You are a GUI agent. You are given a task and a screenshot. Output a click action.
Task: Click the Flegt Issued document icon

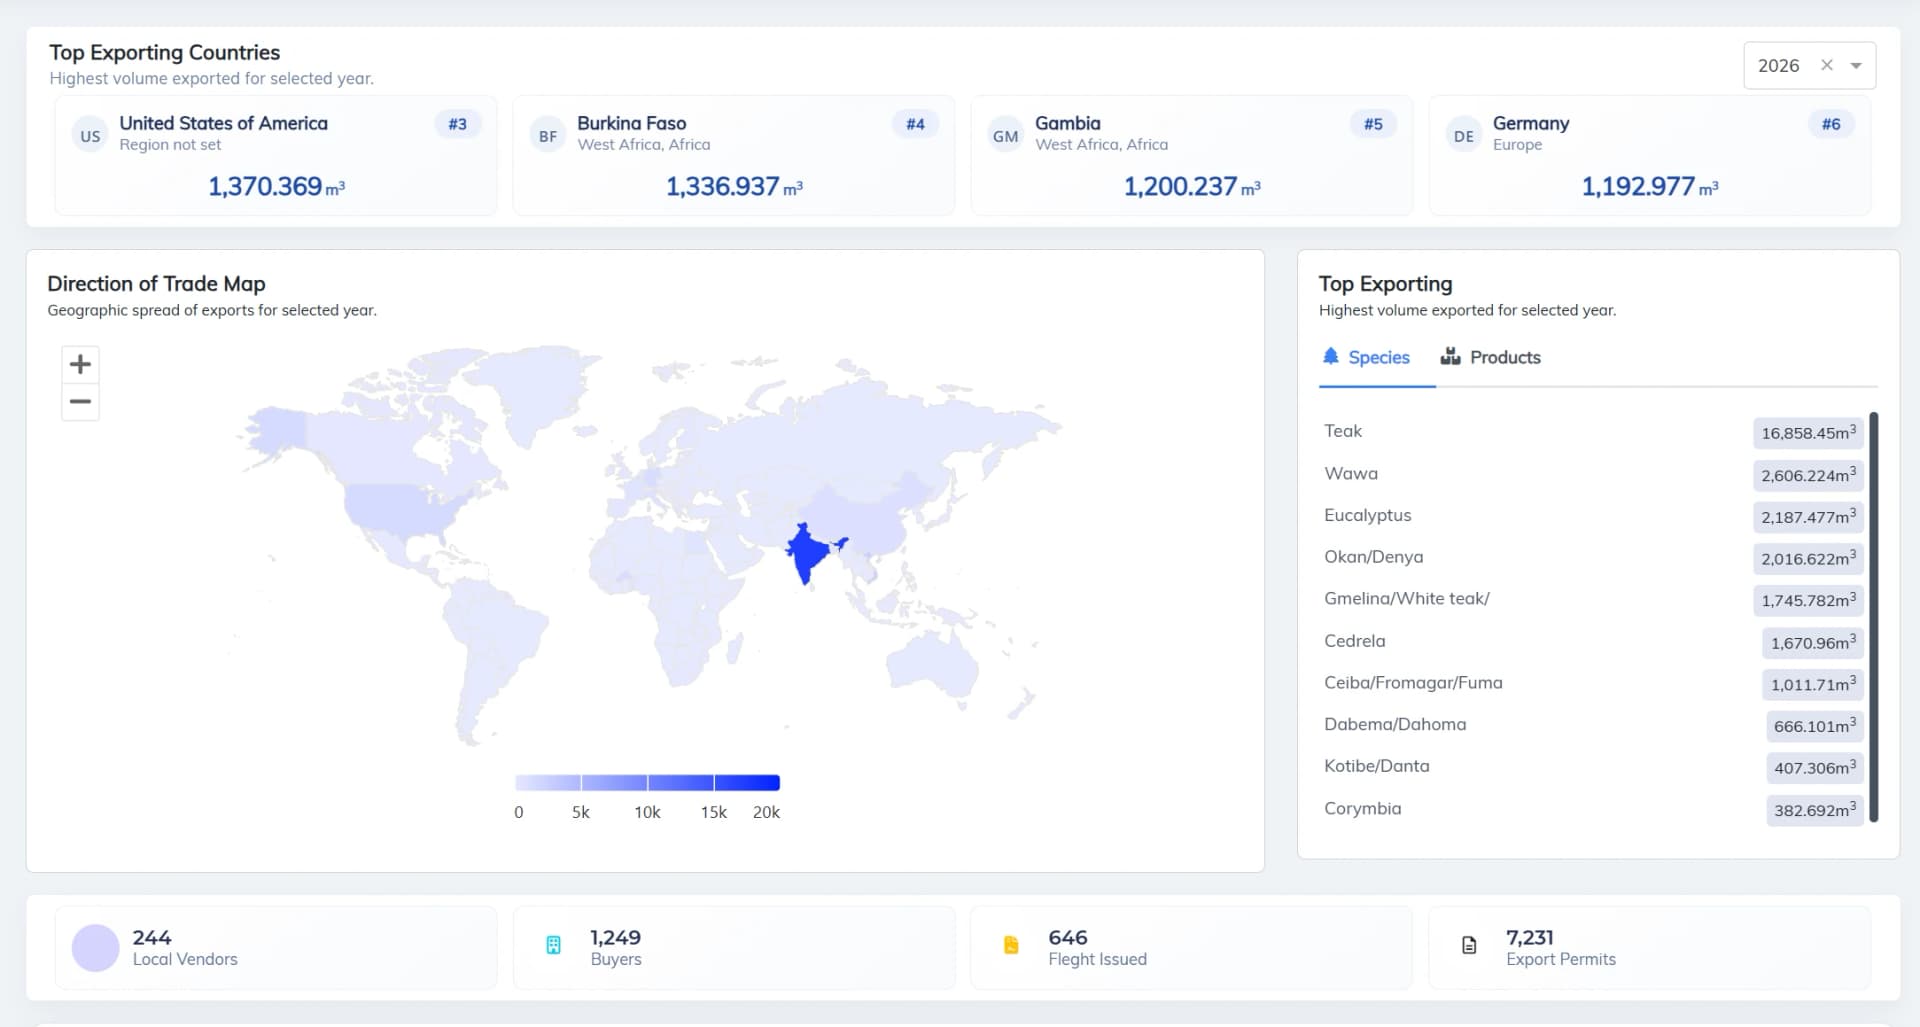[1011, 945]
